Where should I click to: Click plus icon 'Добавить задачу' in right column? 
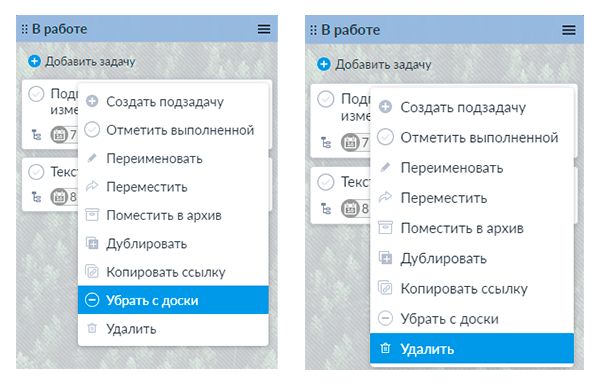click(323, 64)
